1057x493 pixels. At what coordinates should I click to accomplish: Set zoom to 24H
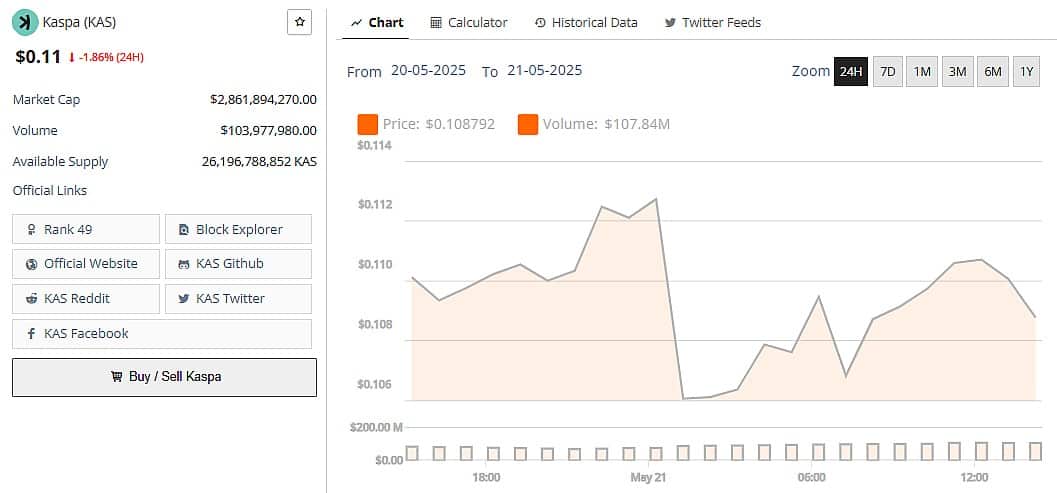851,71
